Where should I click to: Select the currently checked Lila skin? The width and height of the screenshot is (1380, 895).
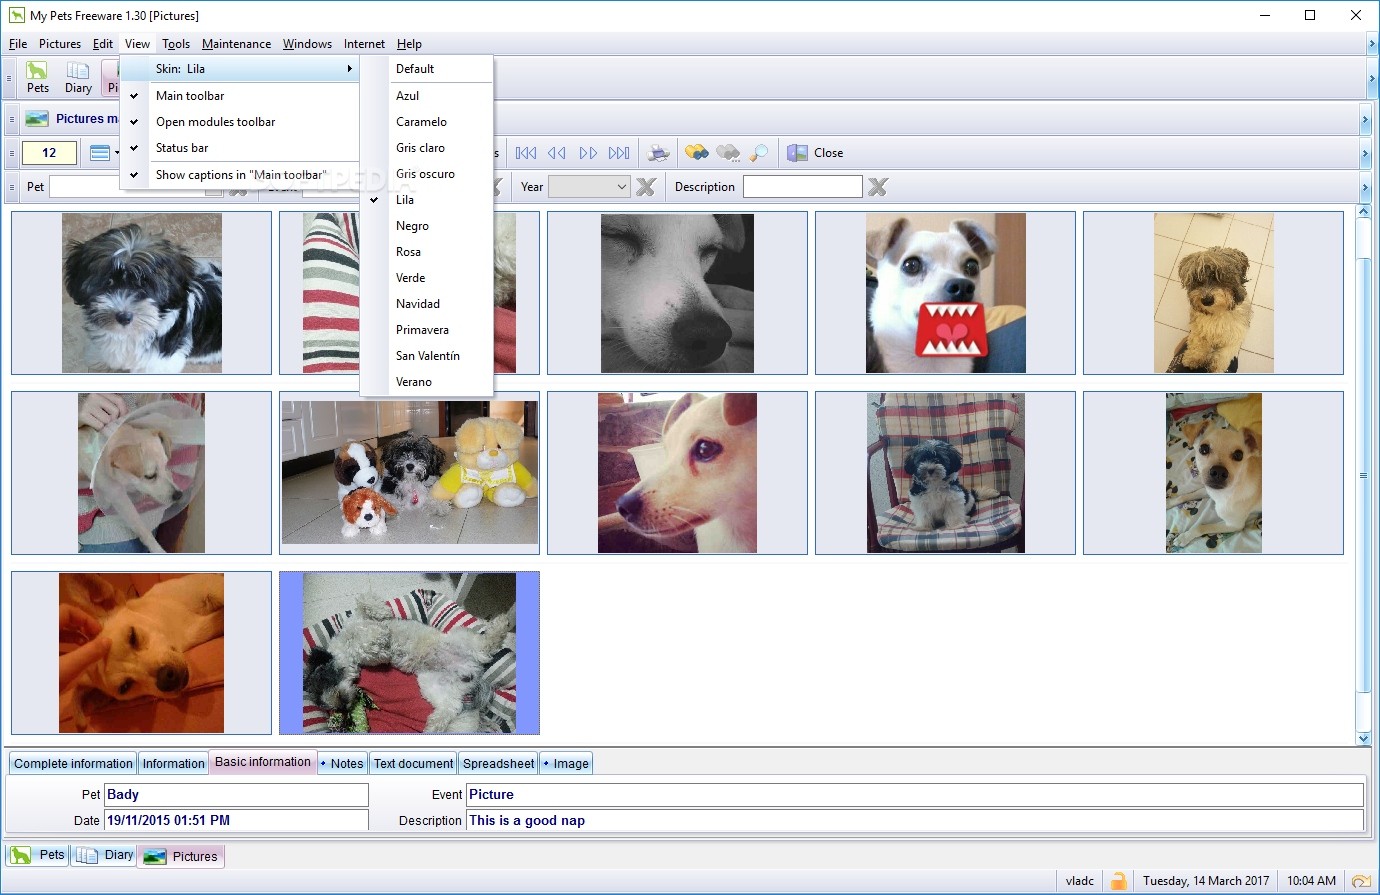click(427, 200)
